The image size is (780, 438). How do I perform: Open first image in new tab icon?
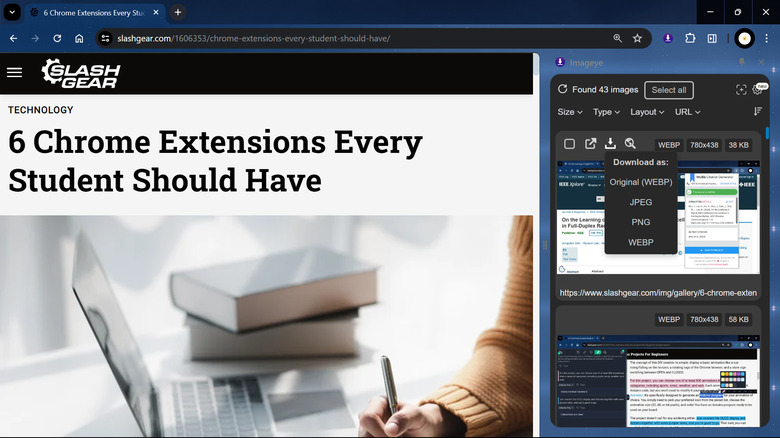coord(590,144)
